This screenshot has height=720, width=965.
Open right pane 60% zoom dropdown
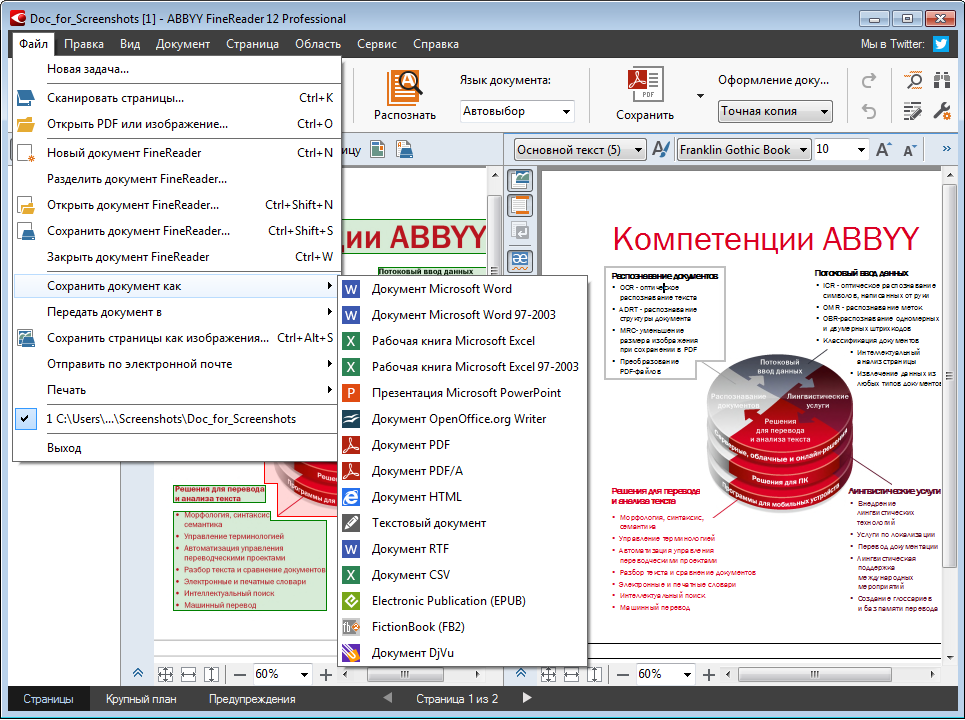click(687, 674)
